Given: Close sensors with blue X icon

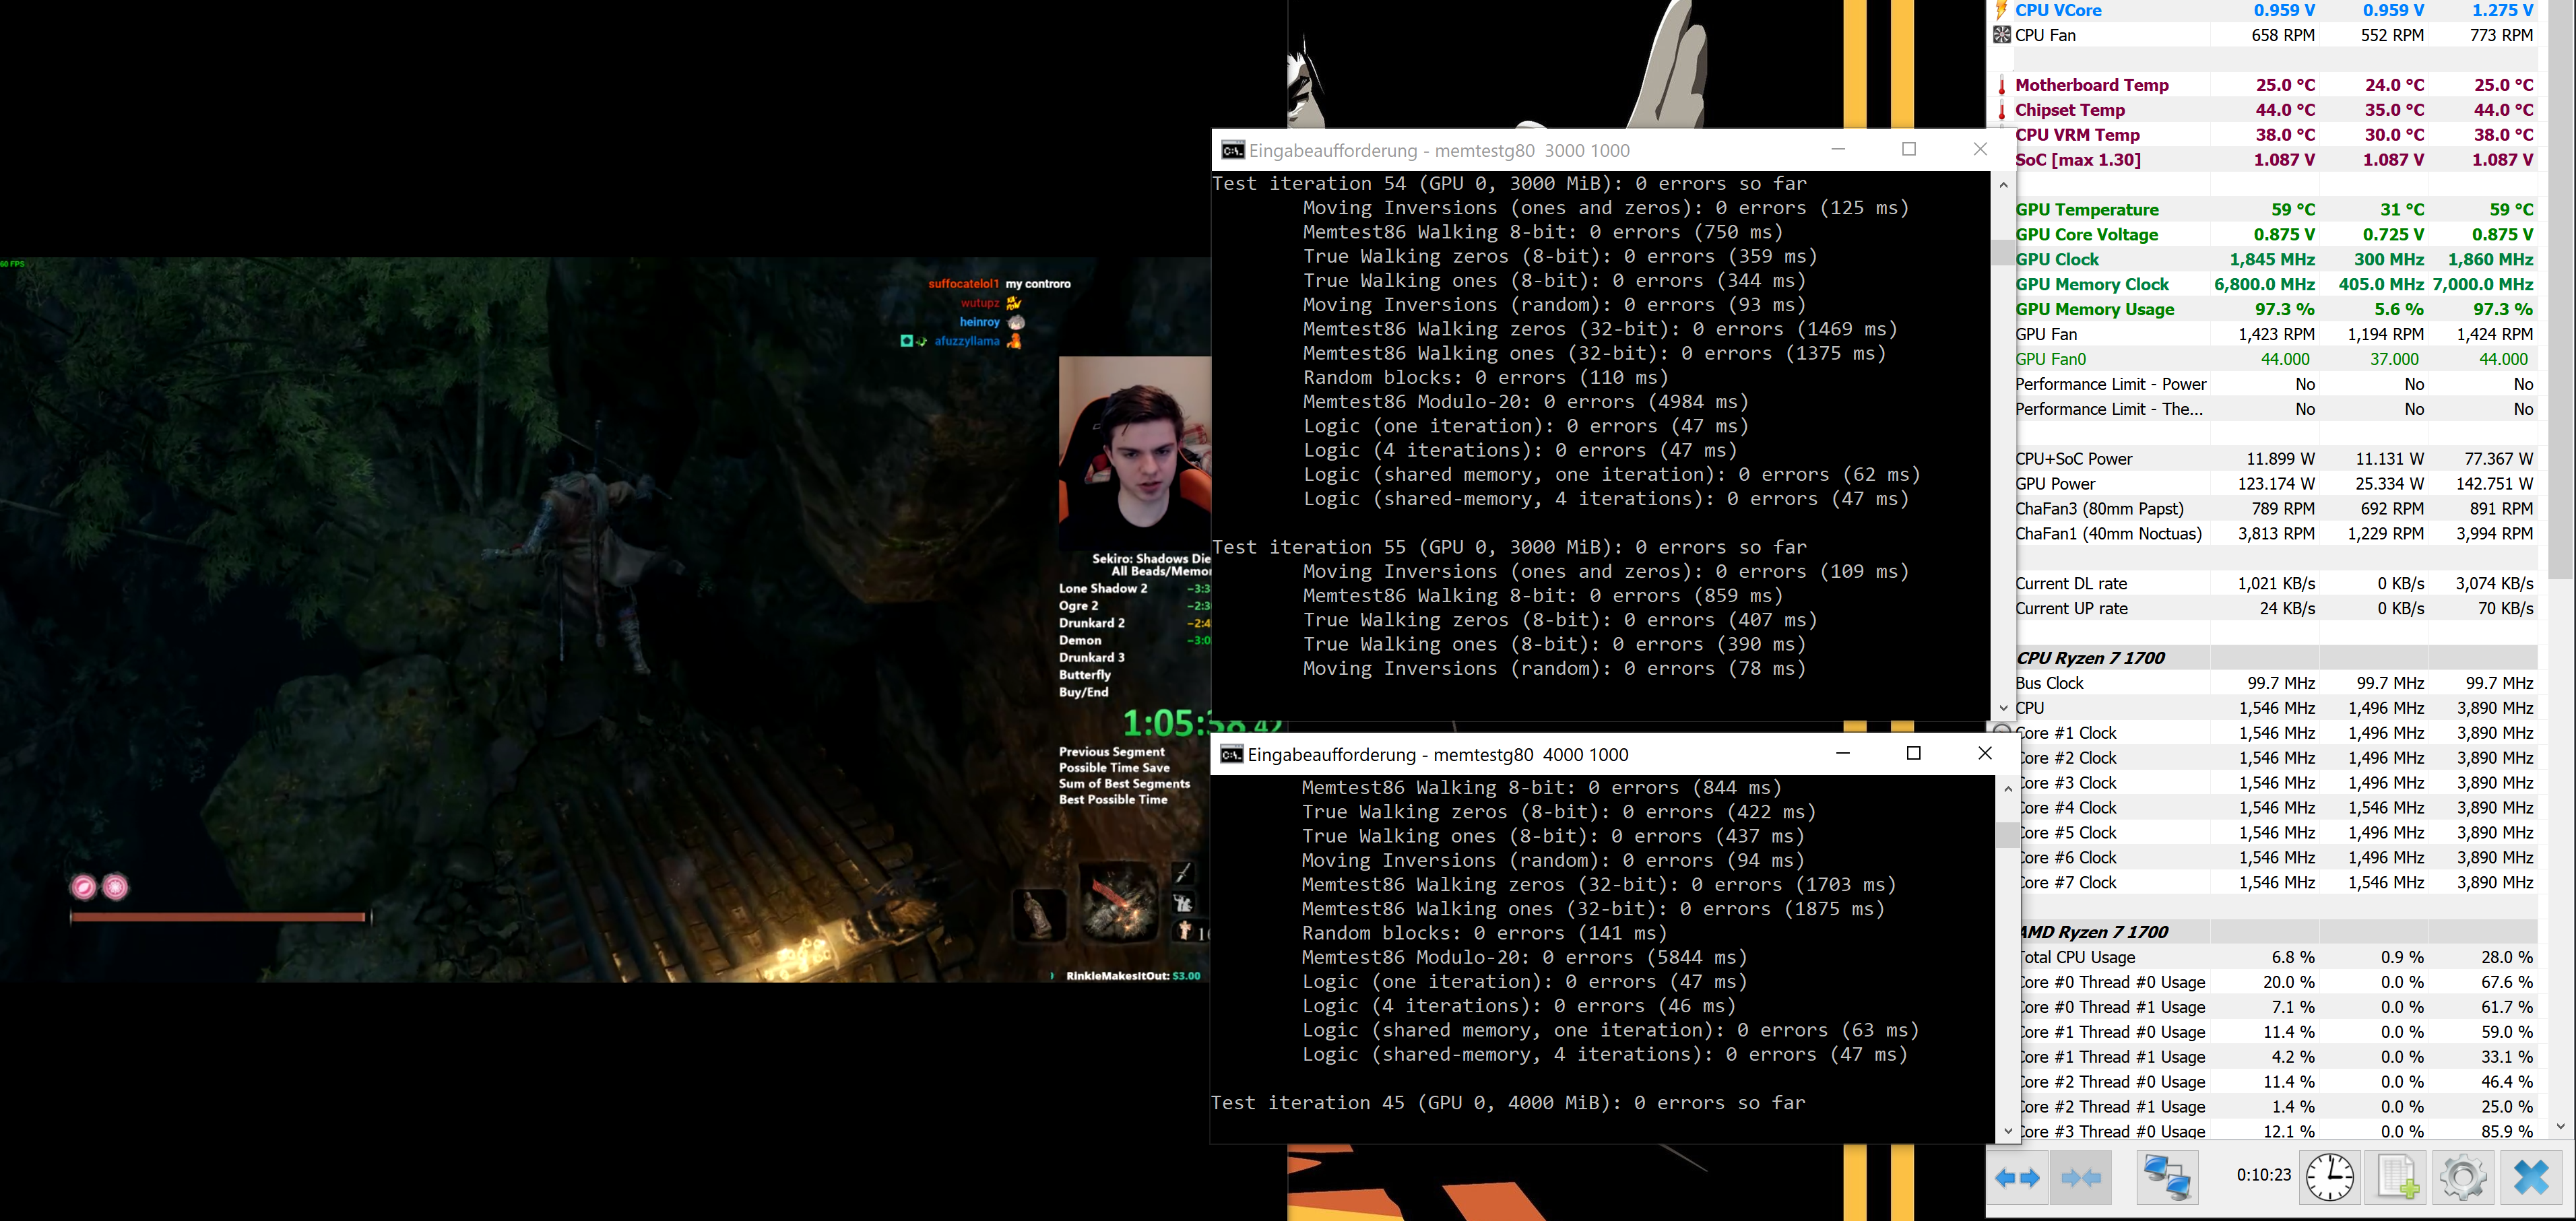Looking at the screenshot, I should (2531, 1177).
